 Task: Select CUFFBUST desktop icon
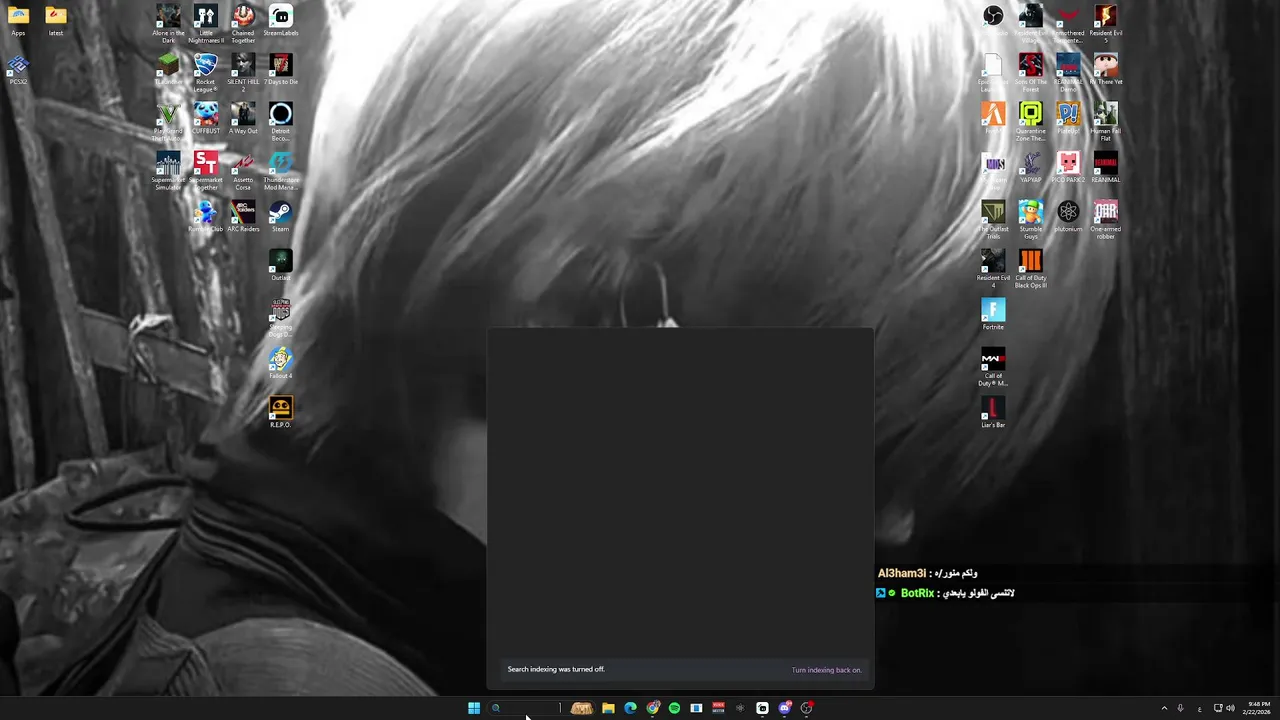tap(206, 119)
